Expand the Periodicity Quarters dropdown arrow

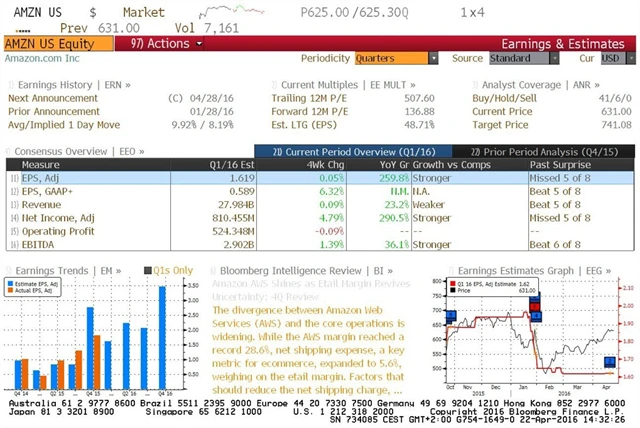[x=433, y=58]
